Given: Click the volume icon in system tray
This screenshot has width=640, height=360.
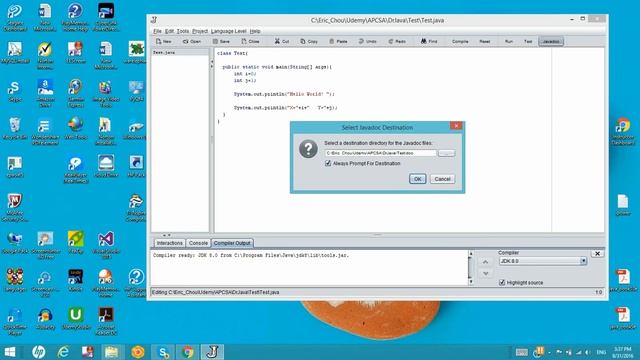Looking at the screenshot, I should [588, 352].
